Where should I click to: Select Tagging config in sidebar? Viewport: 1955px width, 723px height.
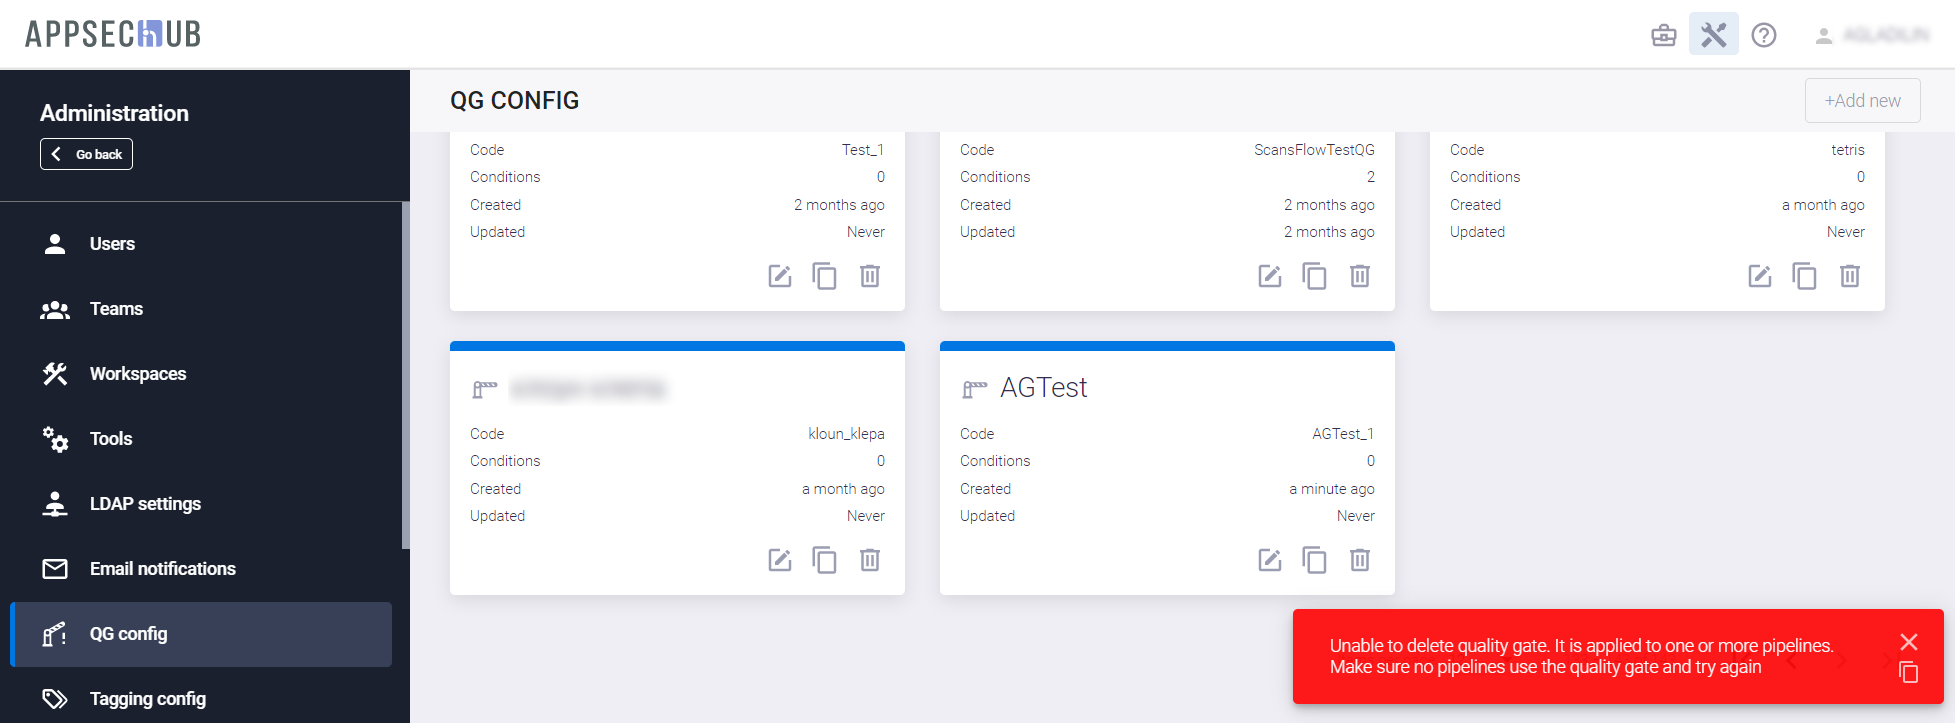pos(147,699)
